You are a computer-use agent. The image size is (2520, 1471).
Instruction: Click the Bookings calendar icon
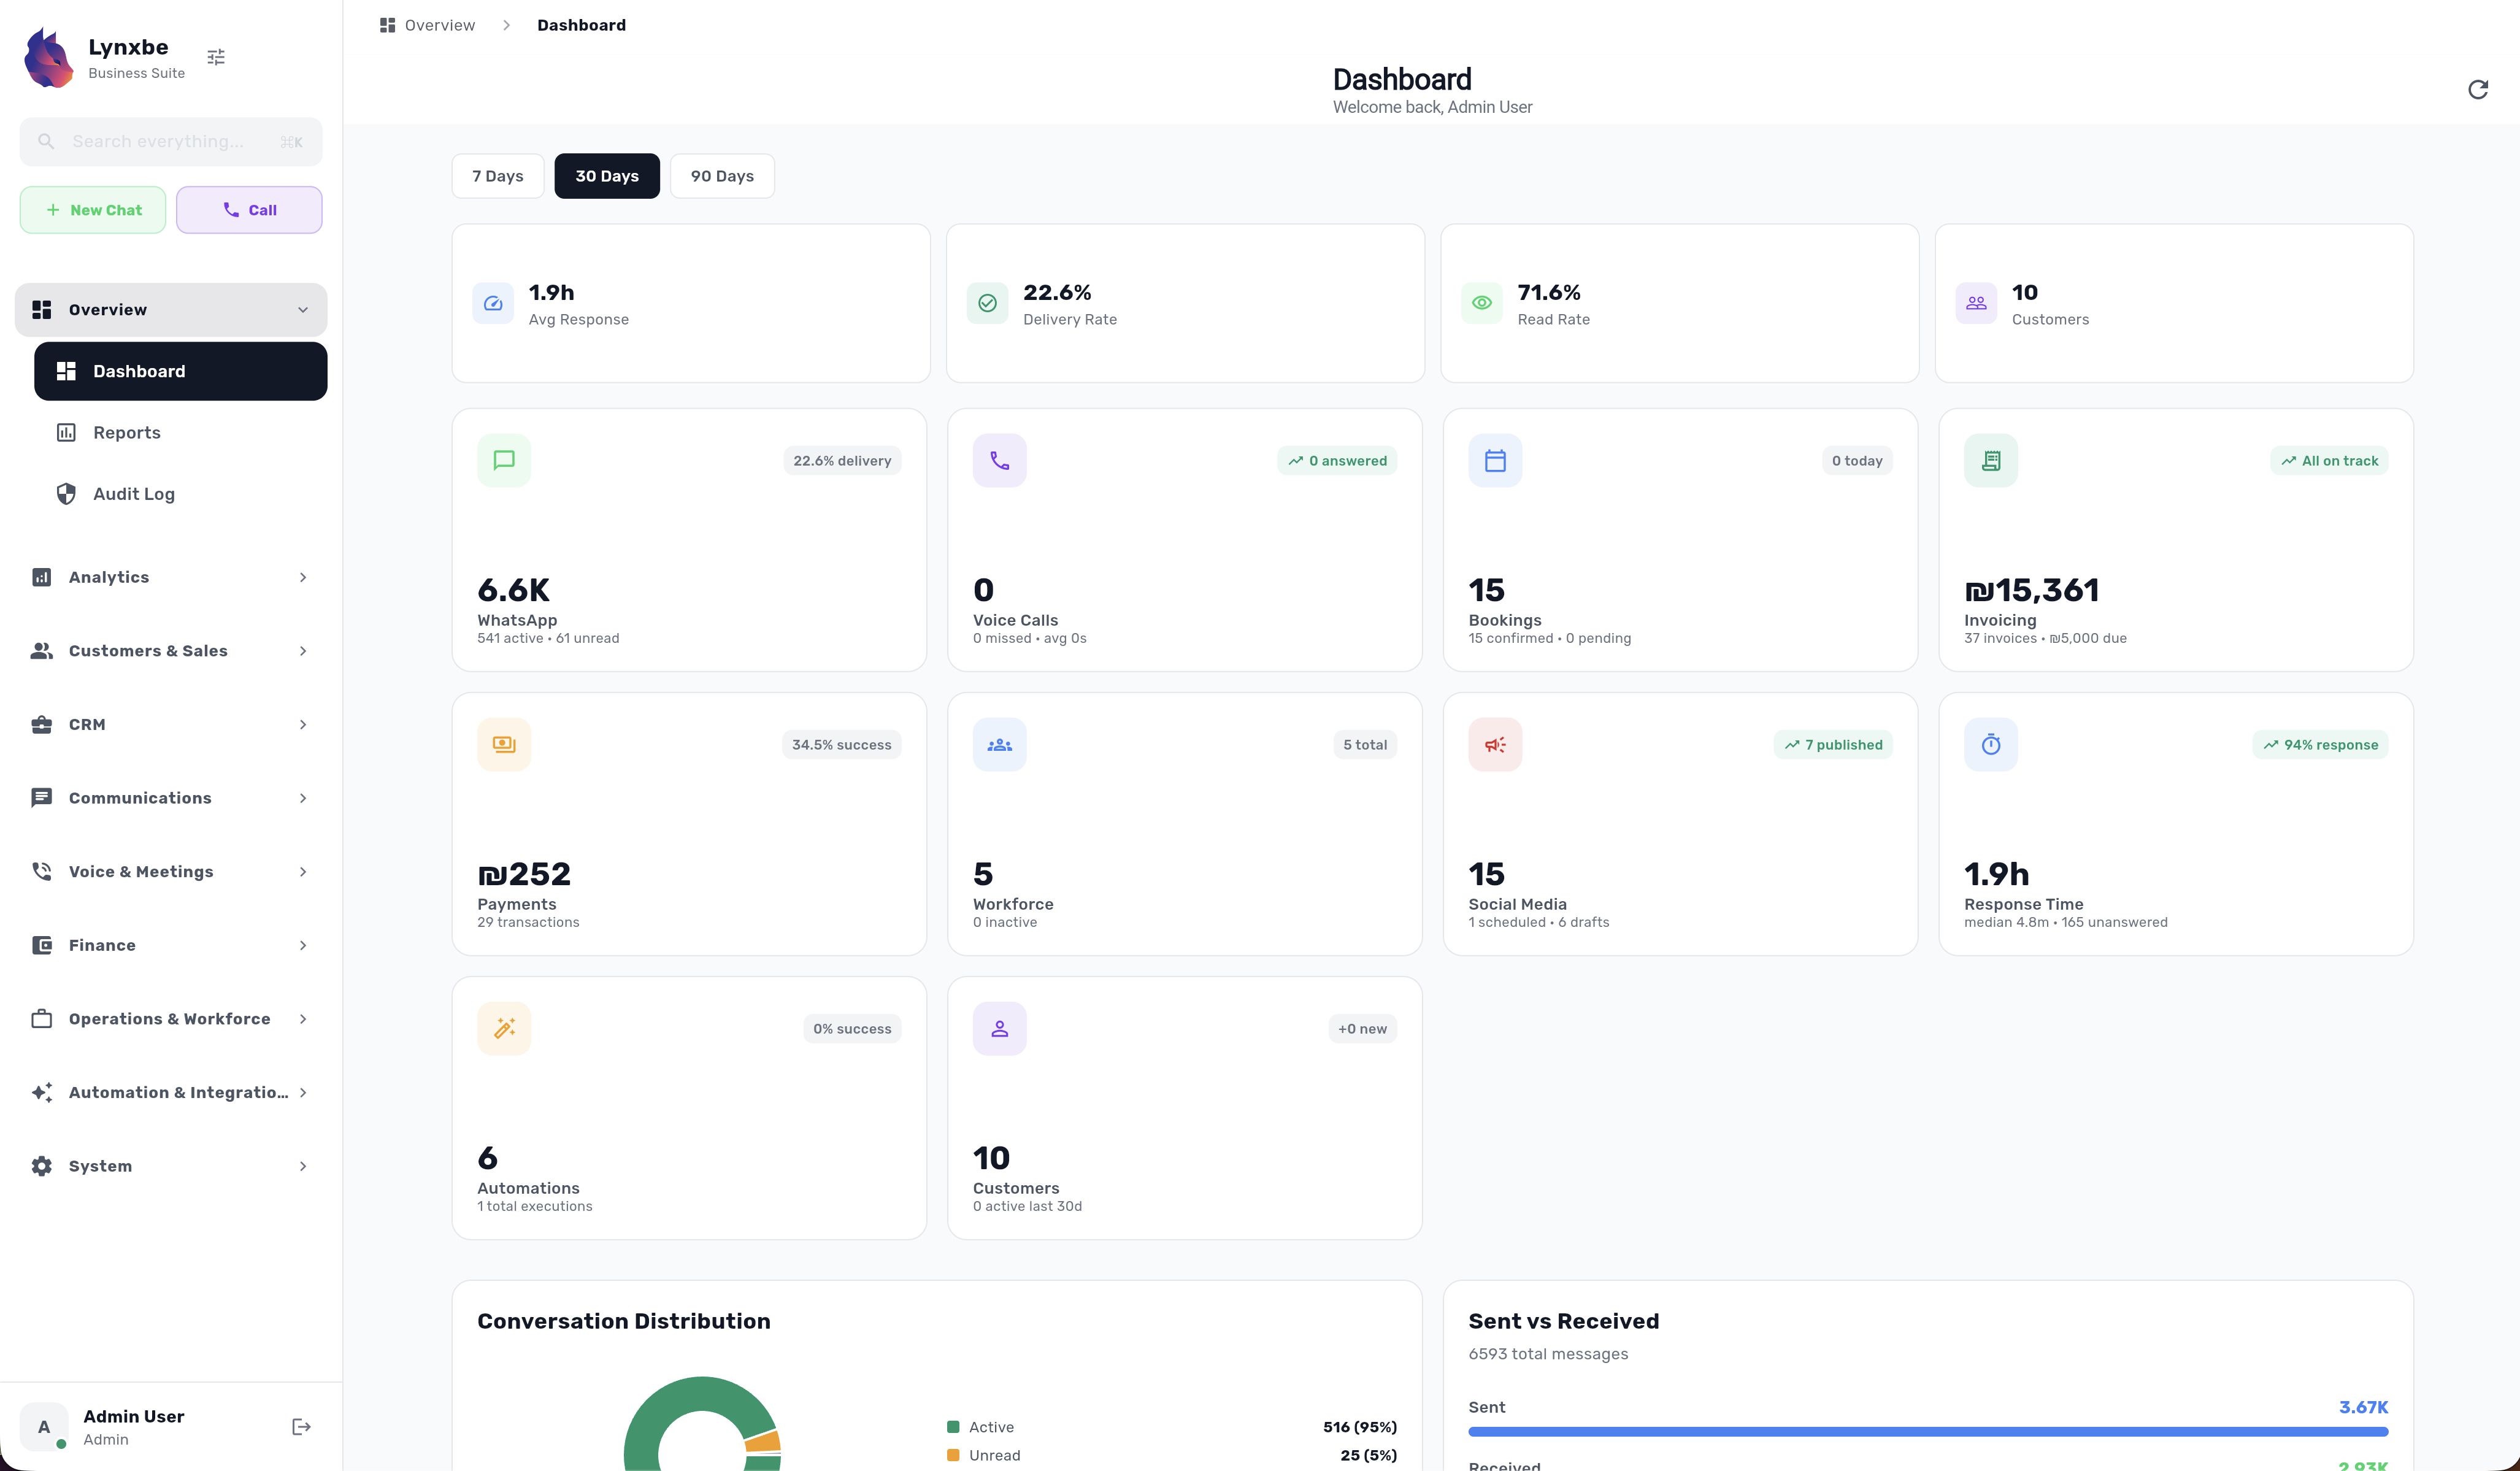[x=1495, y=460]
